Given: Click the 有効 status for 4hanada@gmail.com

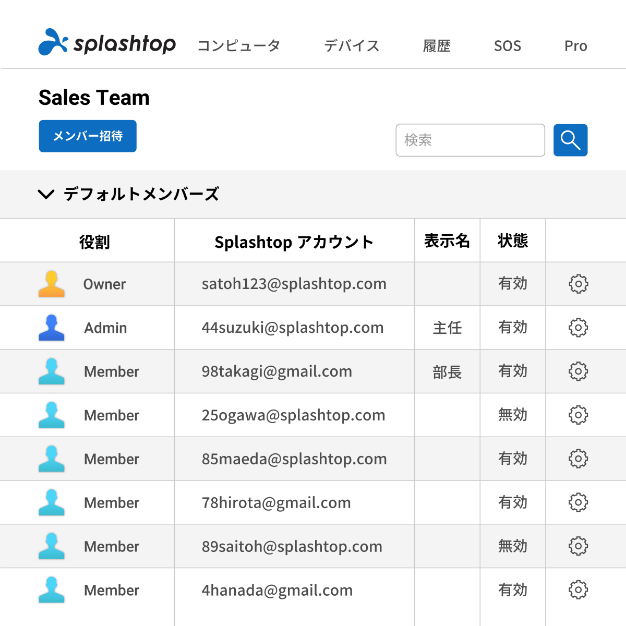Looking at the screenshot, I should (x=513, y=590).
